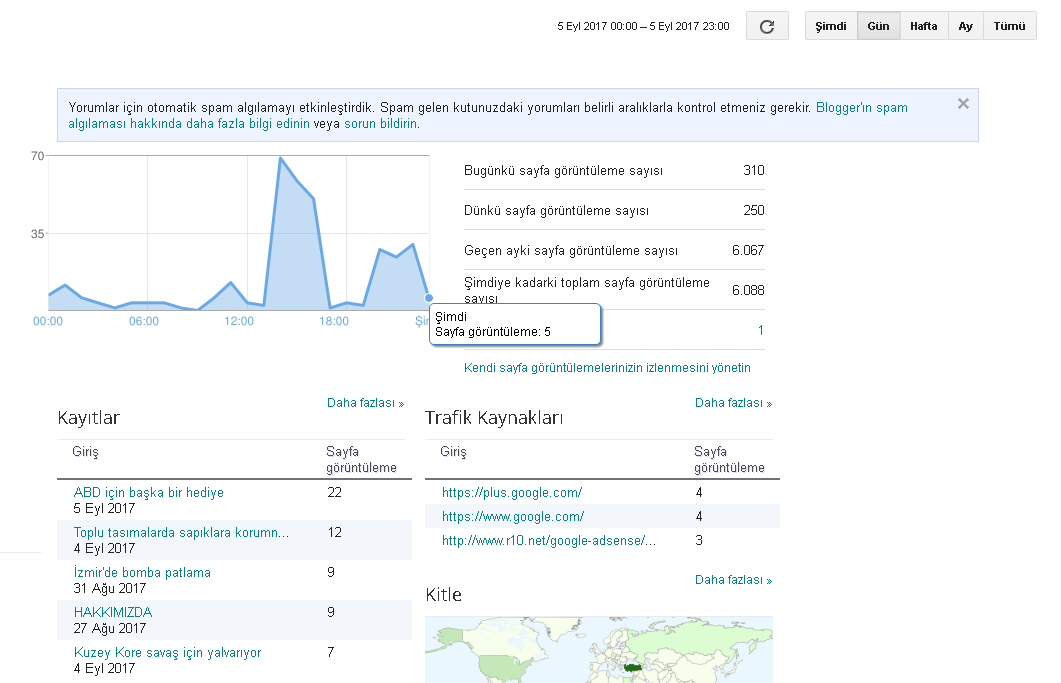Open Daha fazlası link above Trafik Kaynakları

(x=733, y=403)
